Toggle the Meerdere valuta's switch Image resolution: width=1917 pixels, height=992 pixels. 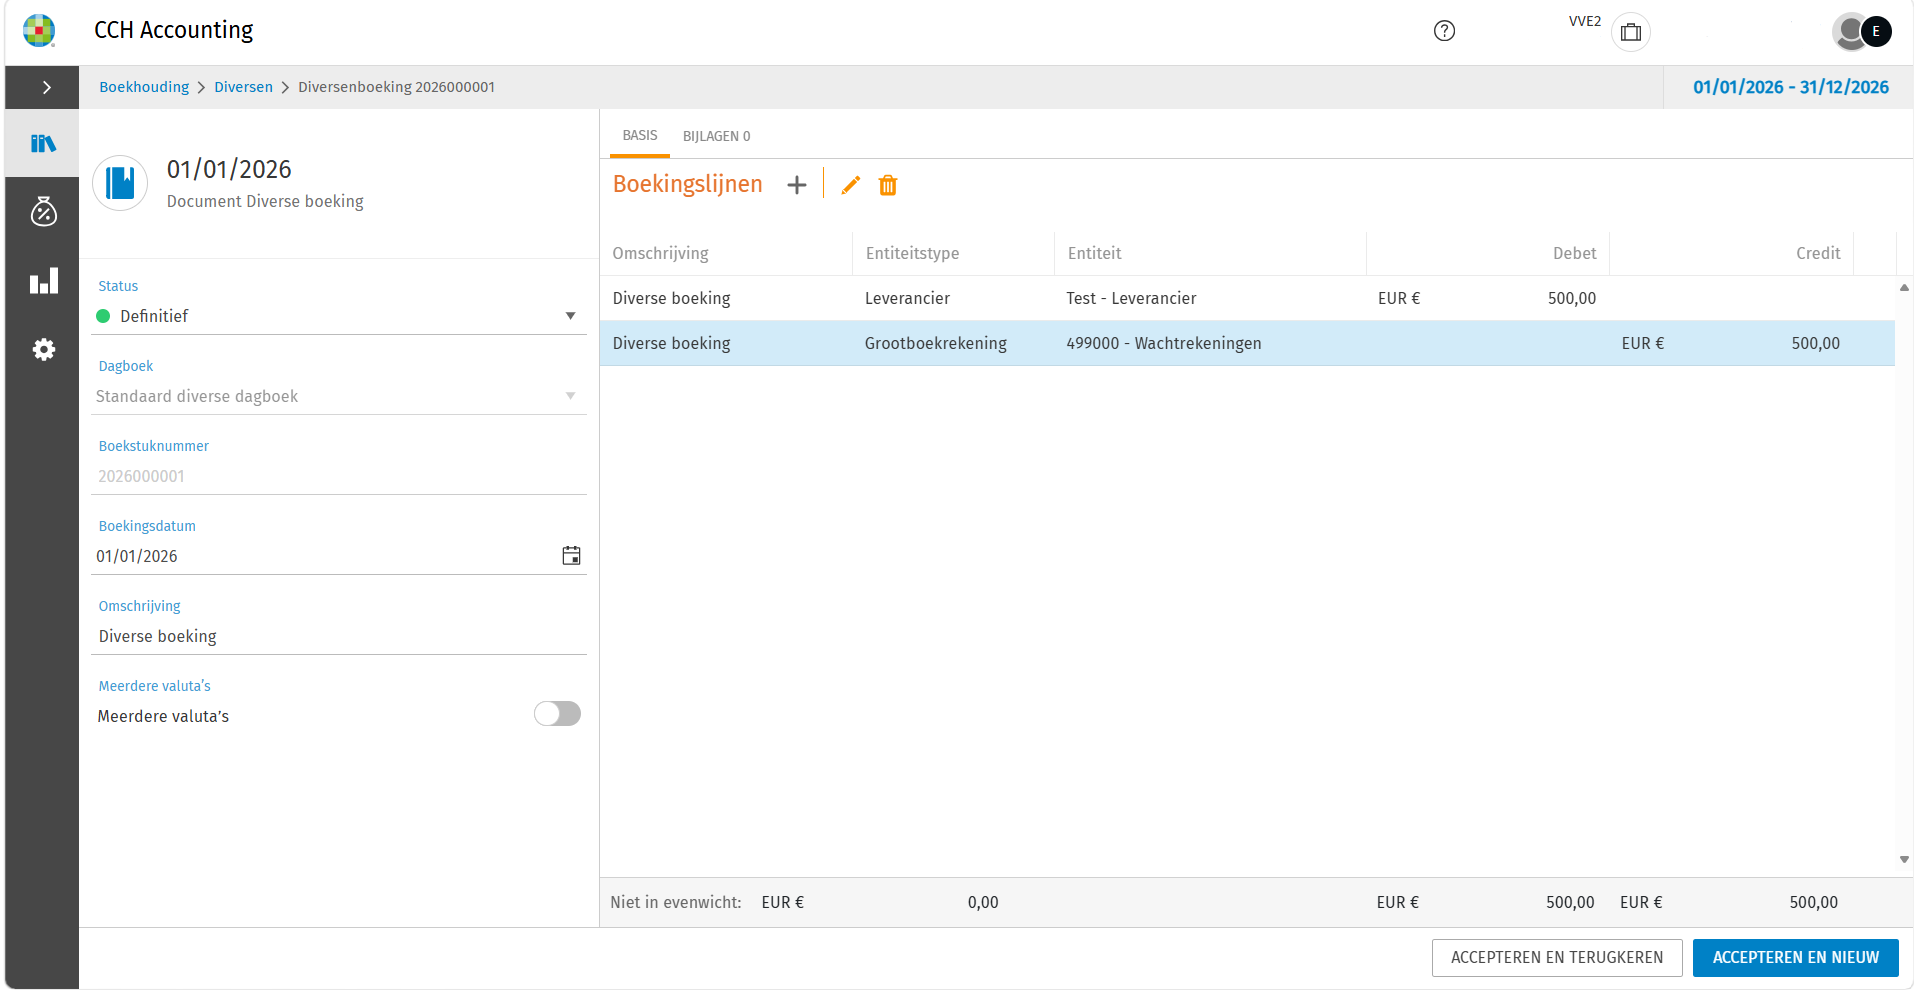pyautogui.click(x=557, y=713)
